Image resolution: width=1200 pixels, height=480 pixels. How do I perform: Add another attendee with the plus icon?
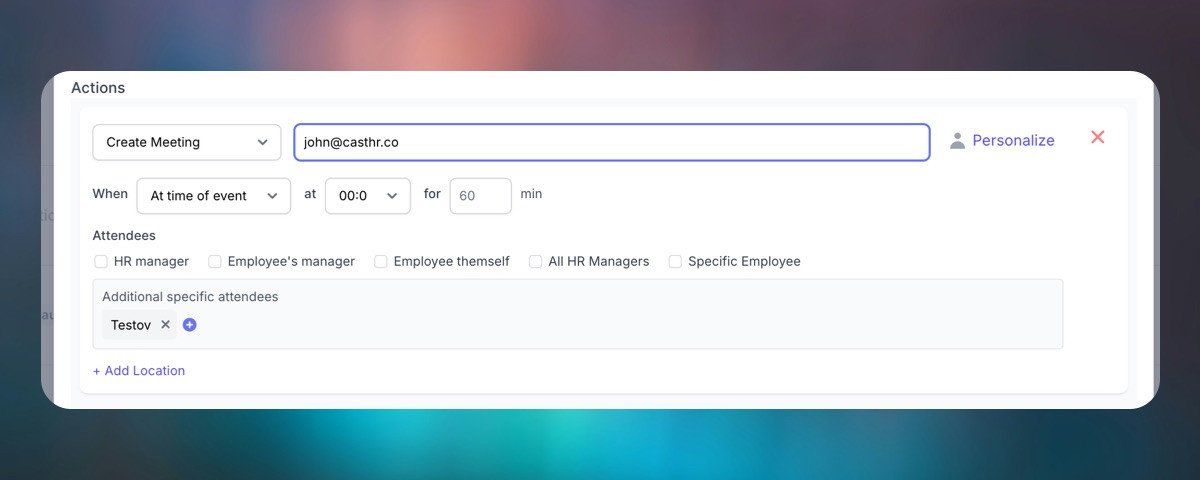[190, 325]
